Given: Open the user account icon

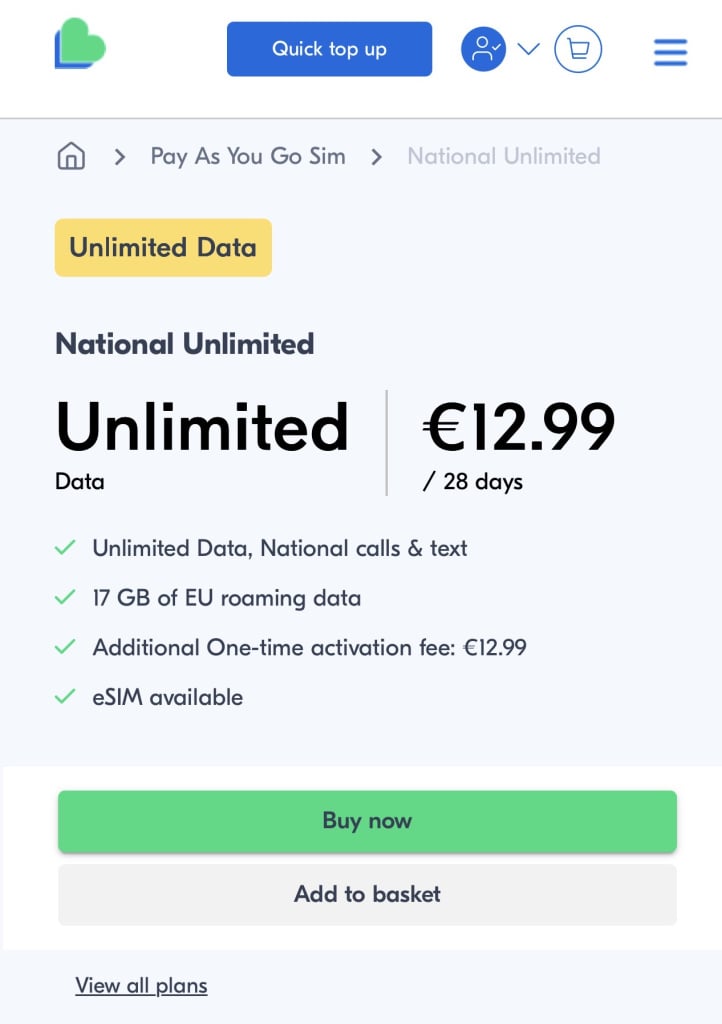Looking at the screenshot, I should point(483,49).
